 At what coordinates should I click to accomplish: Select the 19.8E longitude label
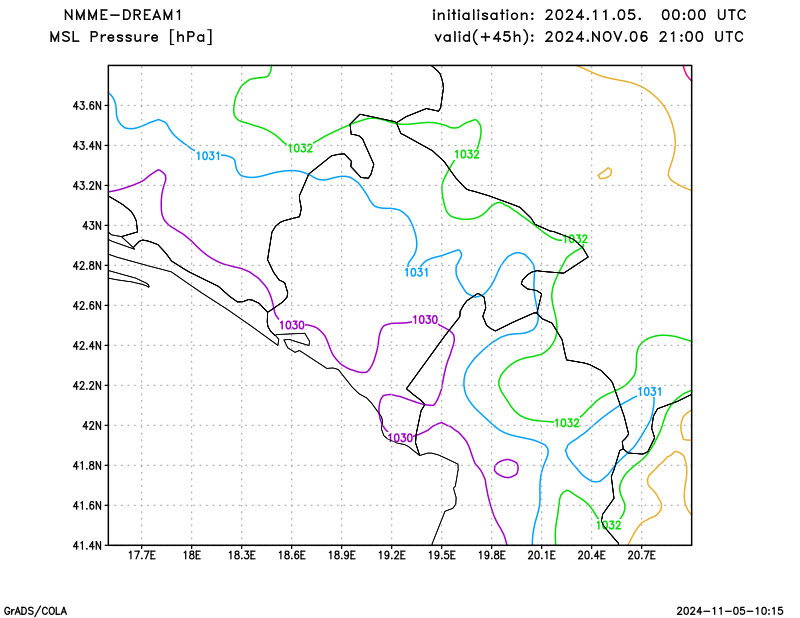tap(492, 556)
